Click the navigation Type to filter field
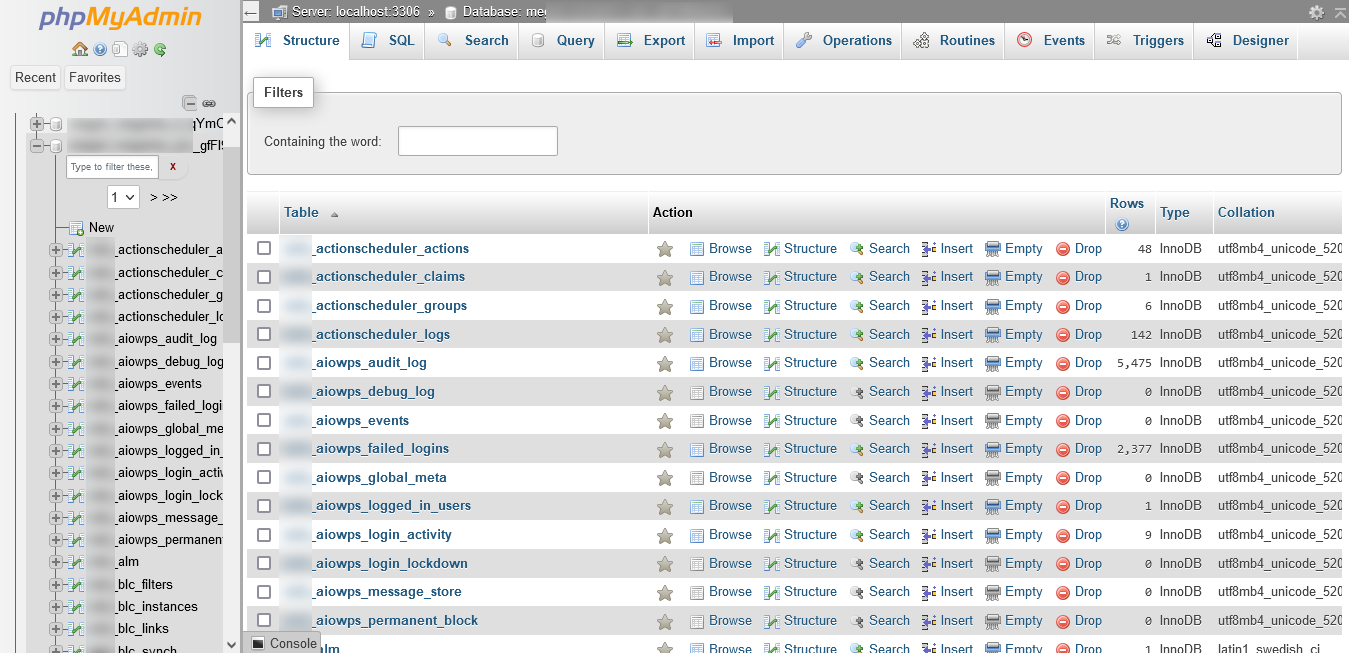The image size is (1349, 653). [113, 167]
